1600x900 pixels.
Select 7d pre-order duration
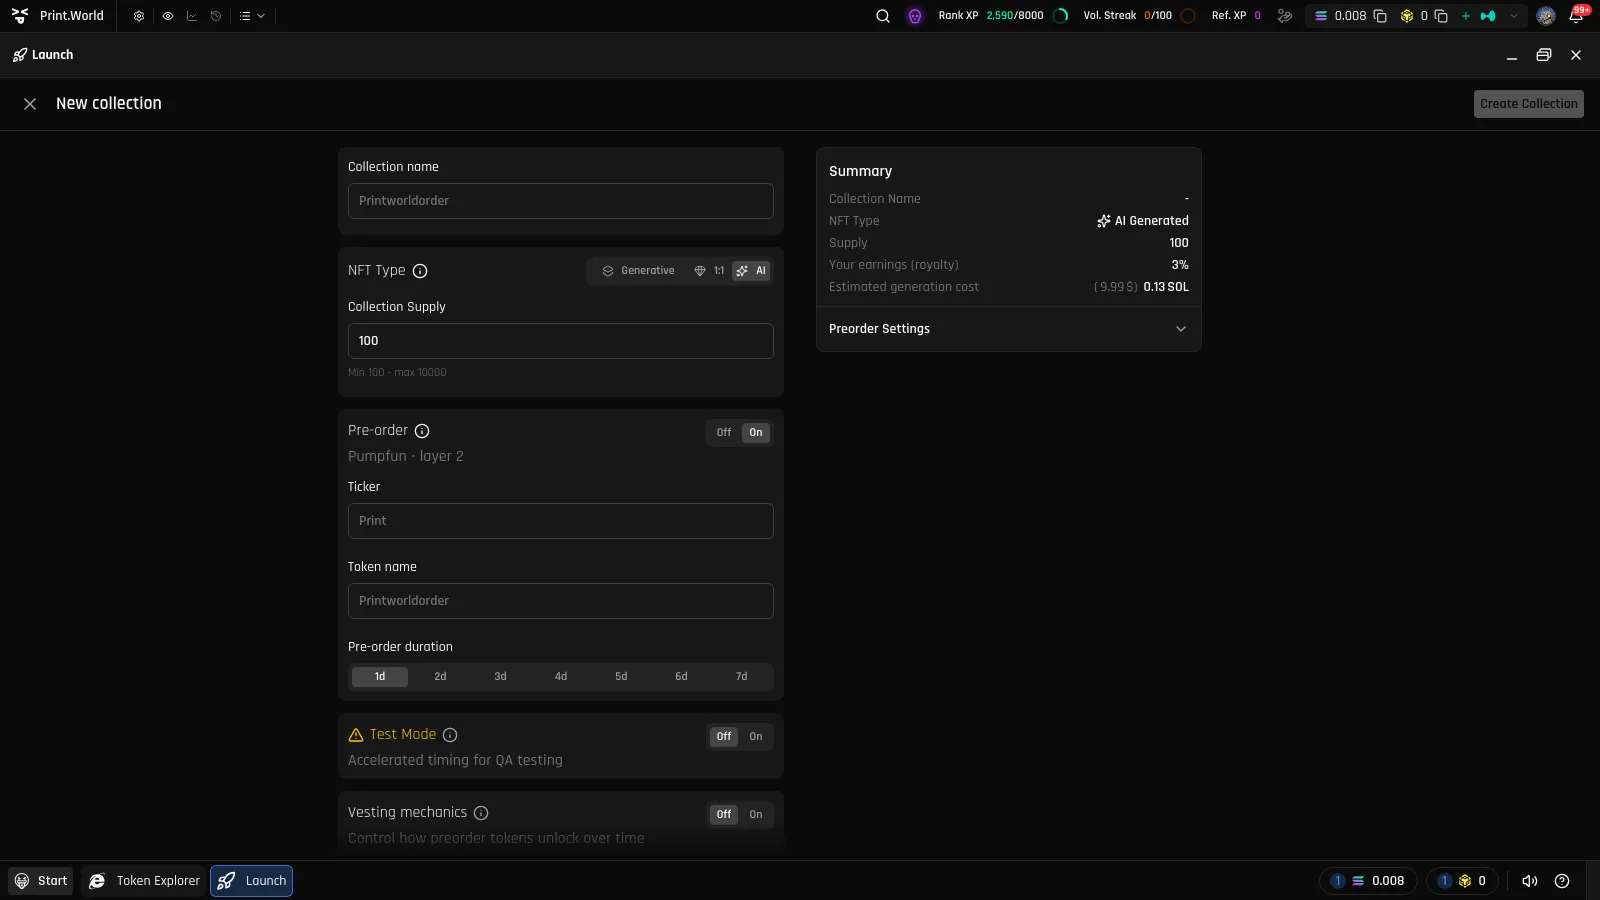[x=741, y=677]
